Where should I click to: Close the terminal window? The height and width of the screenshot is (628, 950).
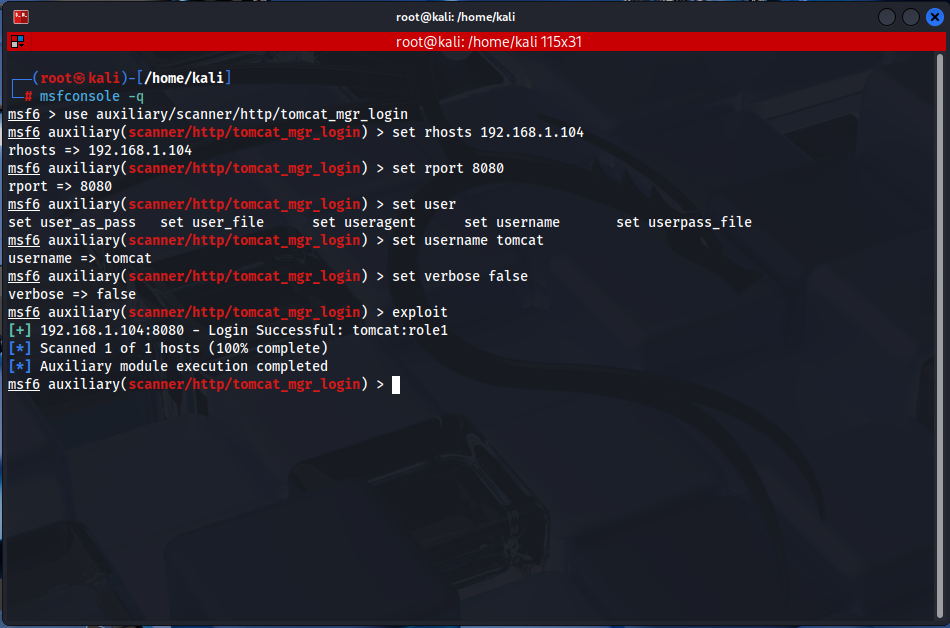coord(935,17)
